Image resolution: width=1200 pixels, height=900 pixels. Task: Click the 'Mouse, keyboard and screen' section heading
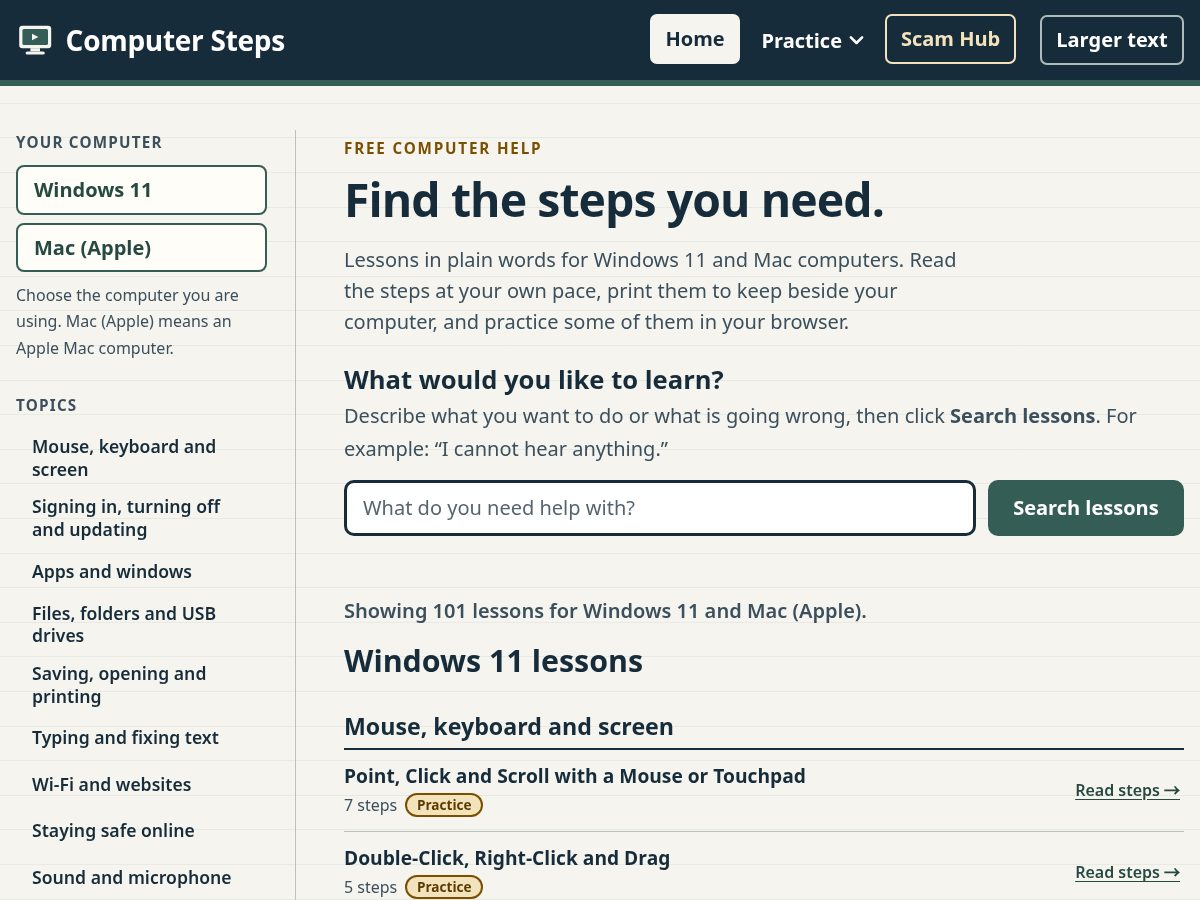[x=509, y=727]
